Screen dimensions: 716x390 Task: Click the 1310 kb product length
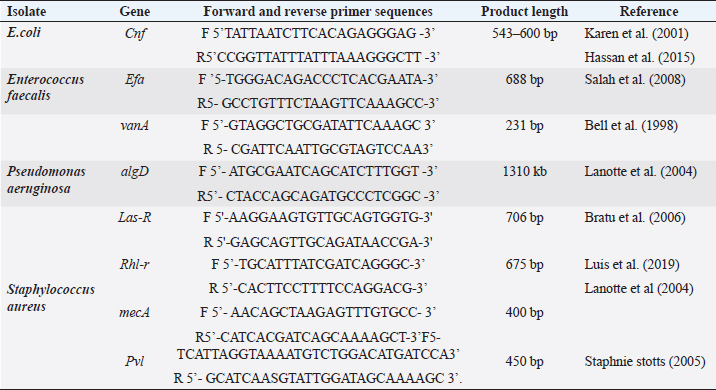[x=525, y=172]
